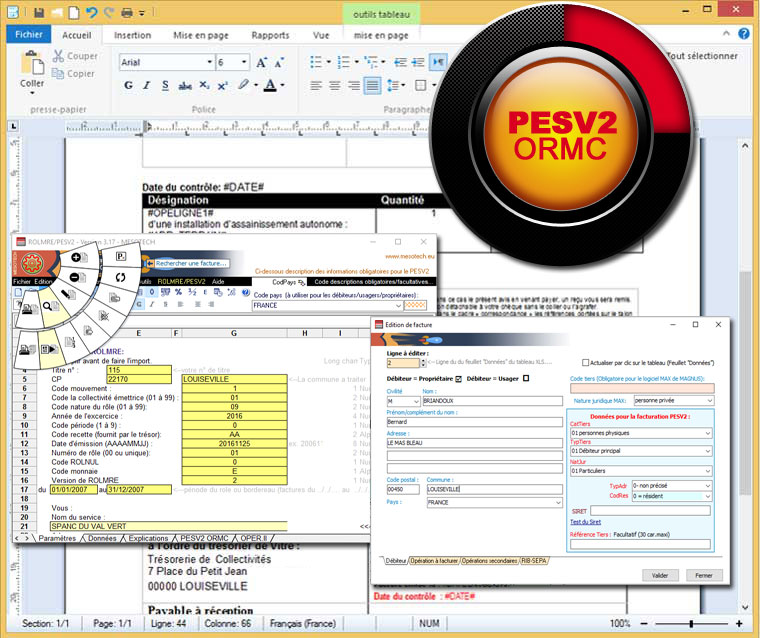Click the Undo arrow icon
The height and width of the screenshot is (638, 760).
pyautogui.click(x=91, y=13)
